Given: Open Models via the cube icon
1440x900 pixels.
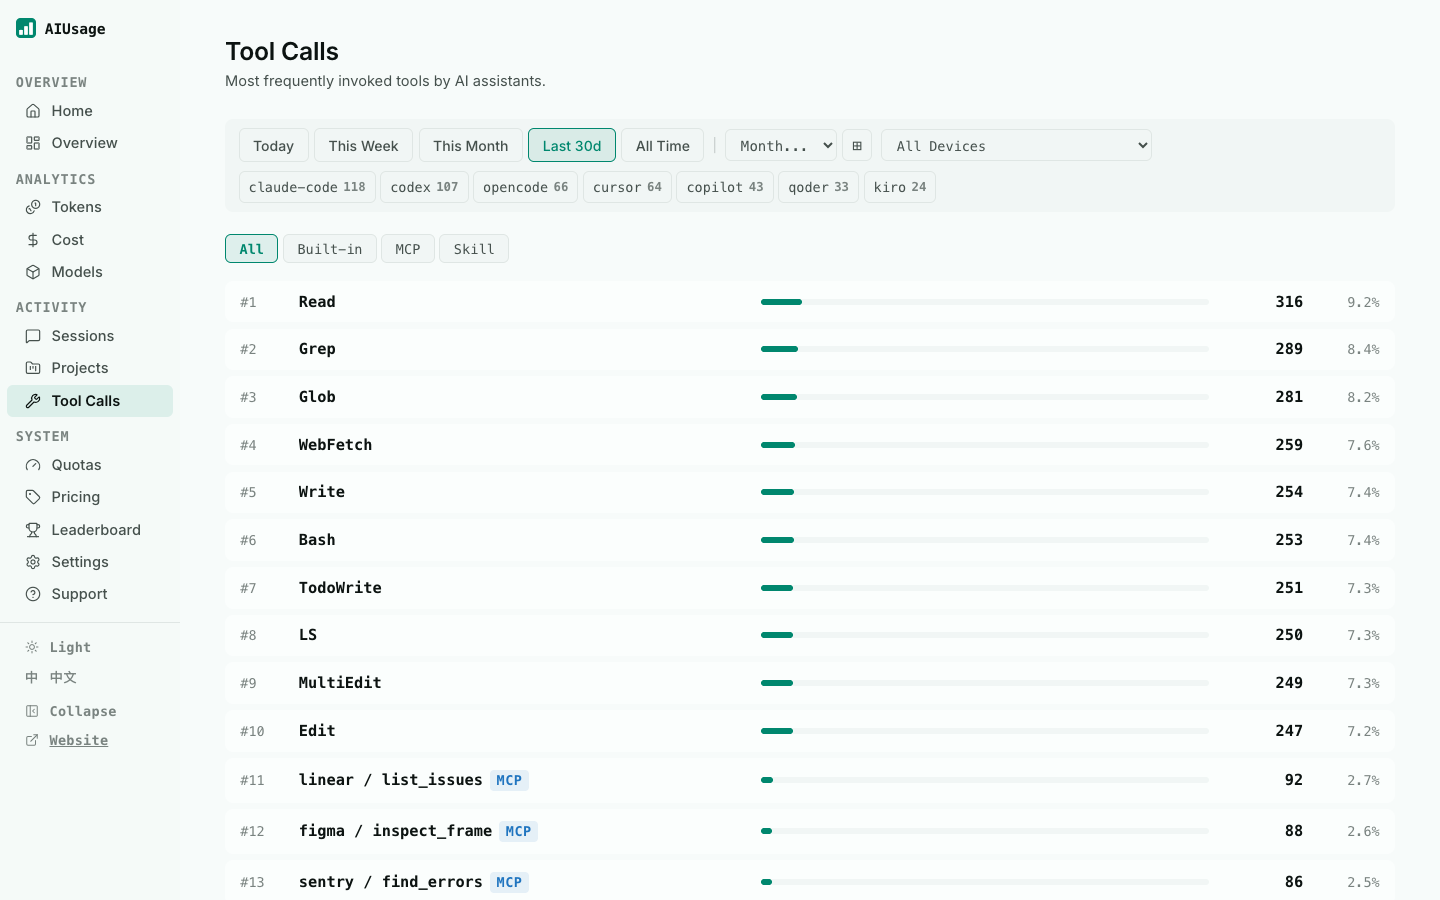Looking at the screenshot, I should tap(33, 272).
